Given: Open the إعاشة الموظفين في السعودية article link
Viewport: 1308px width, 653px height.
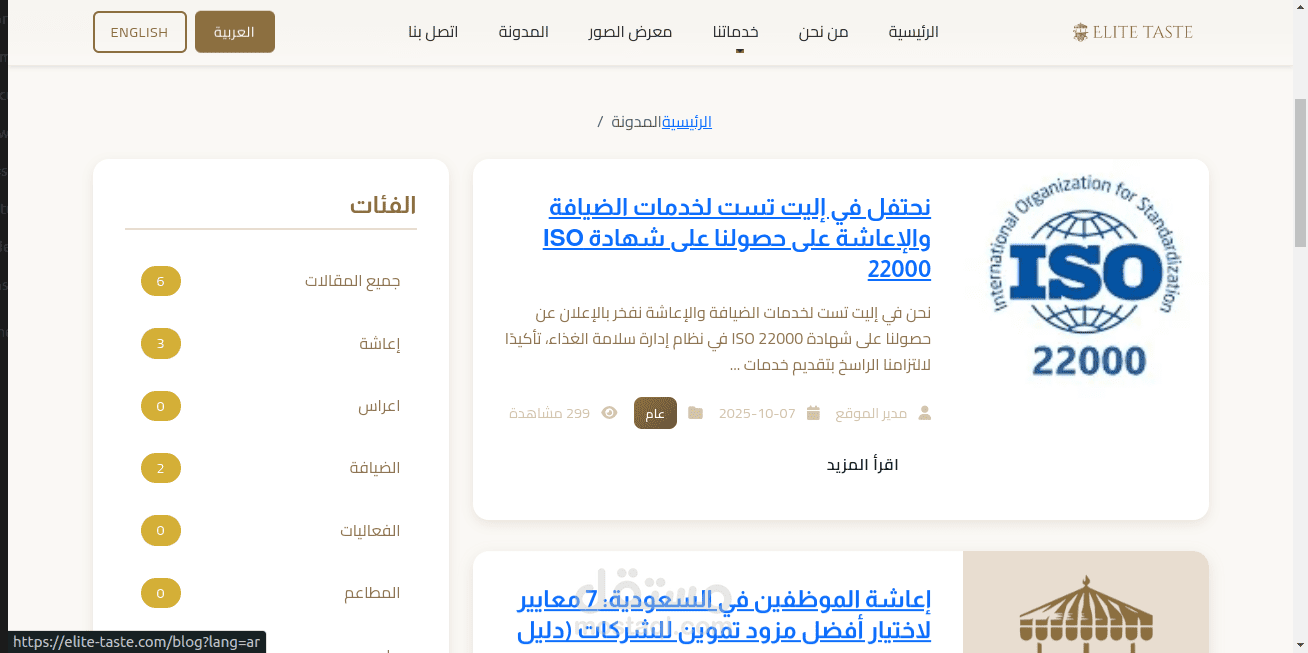Looking at the screenshot, I should pos(726,615).
